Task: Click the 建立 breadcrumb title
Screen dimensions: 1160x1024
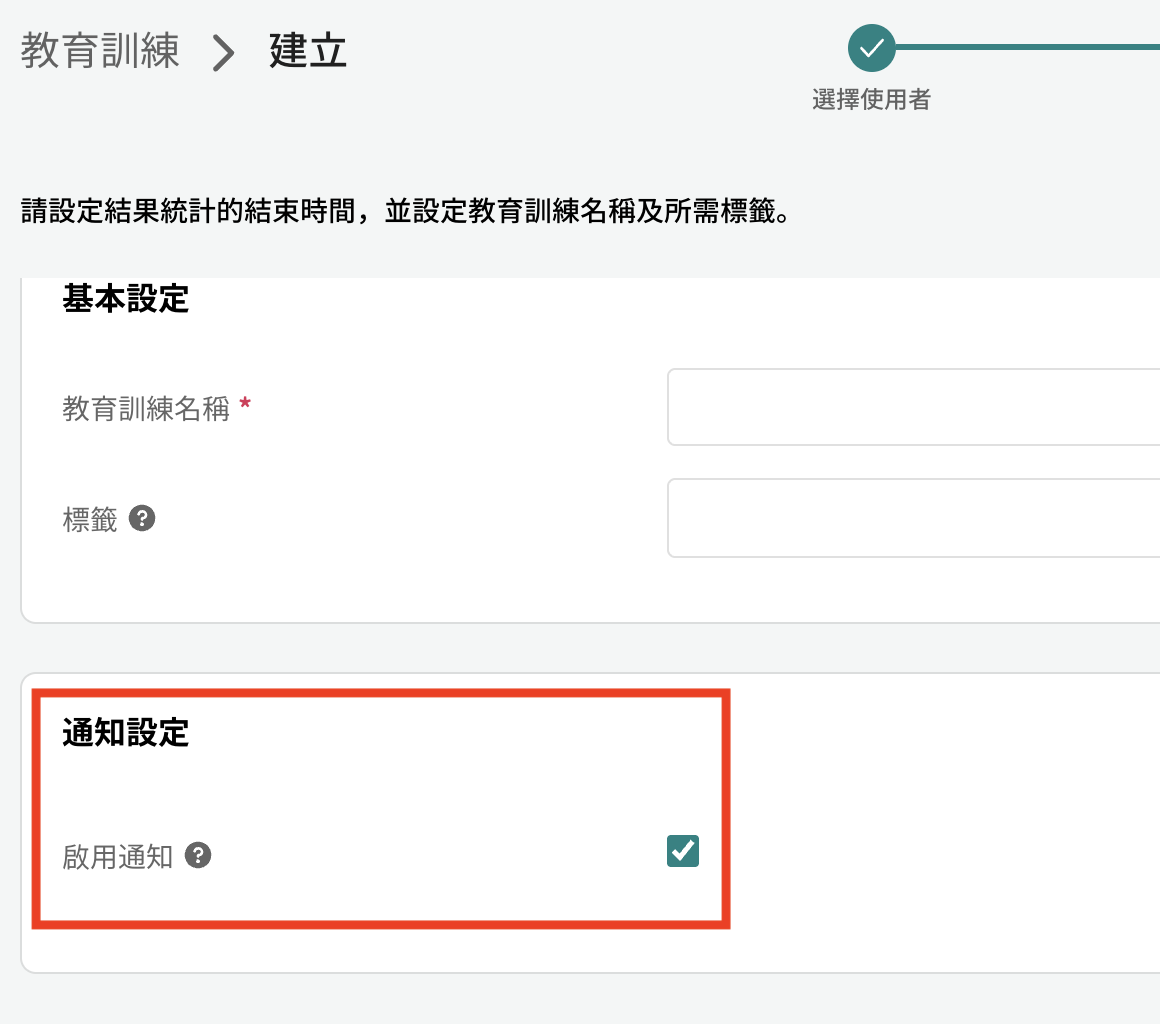Action: tap(308, 50)
